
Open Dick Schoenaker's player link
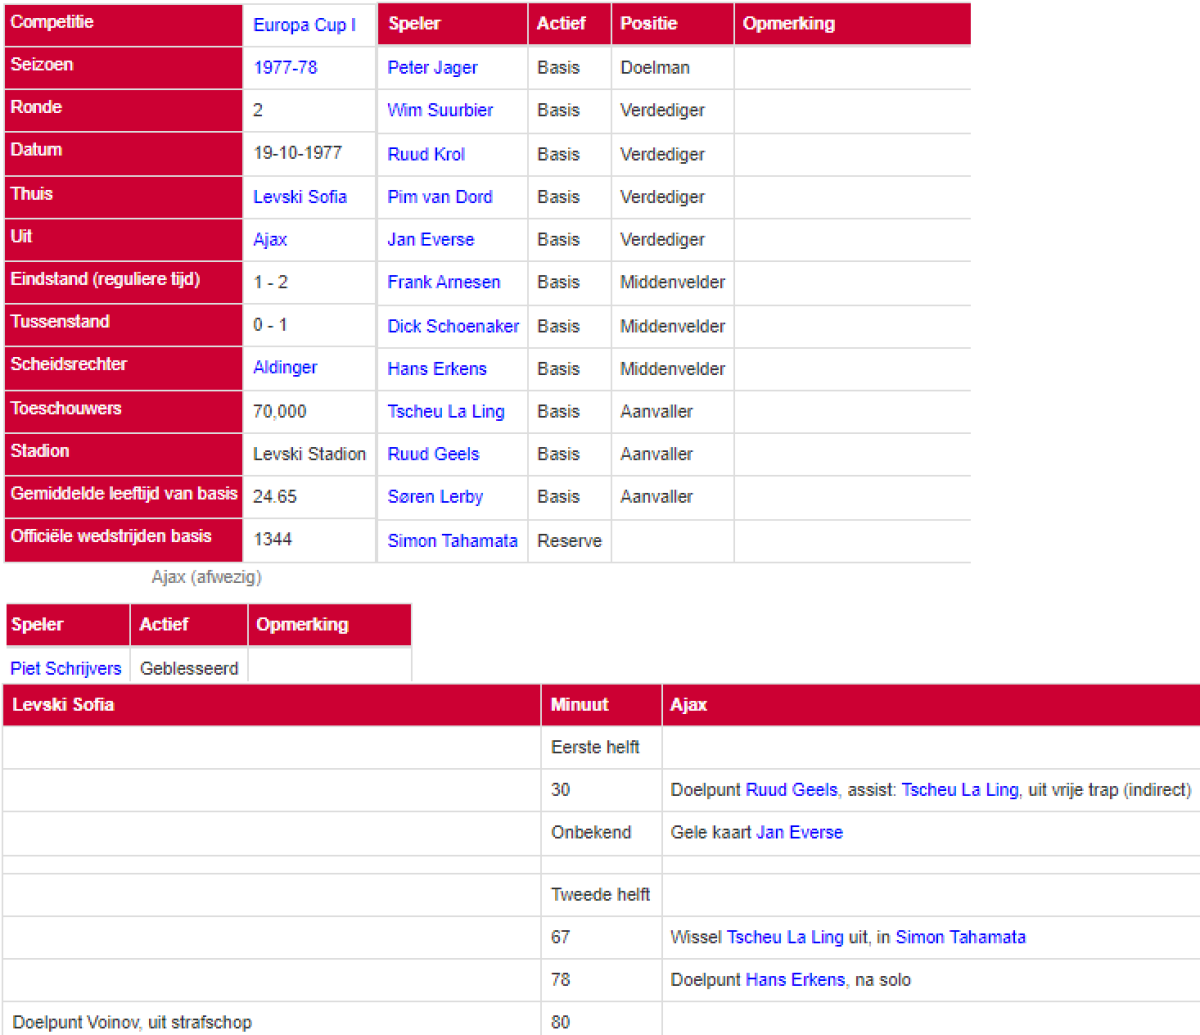pyautogui.click(x=453, y=326)
